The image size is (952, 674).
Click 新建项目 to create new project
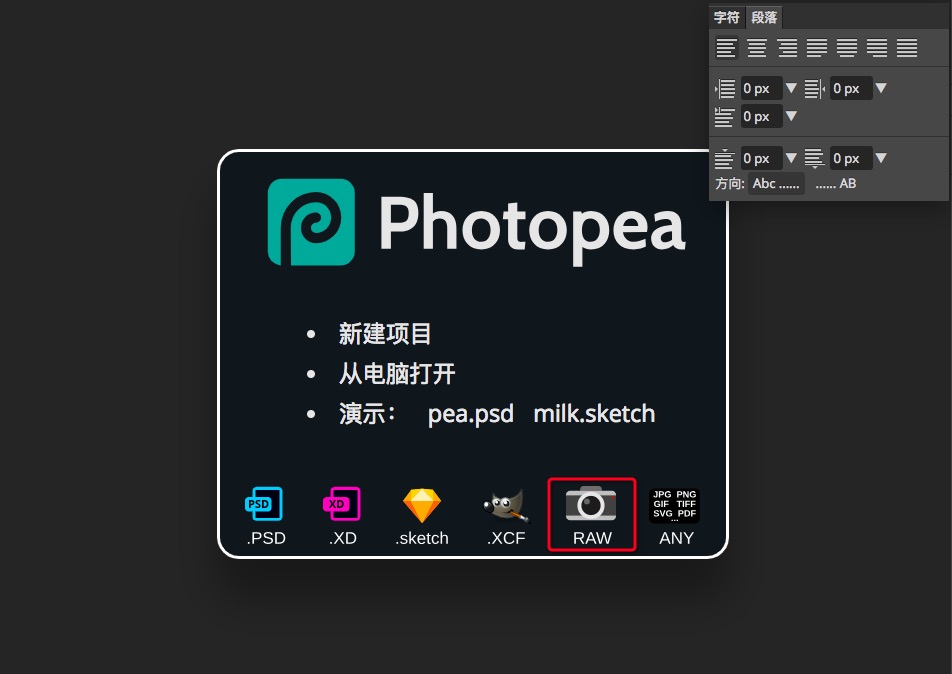[385, 334]
